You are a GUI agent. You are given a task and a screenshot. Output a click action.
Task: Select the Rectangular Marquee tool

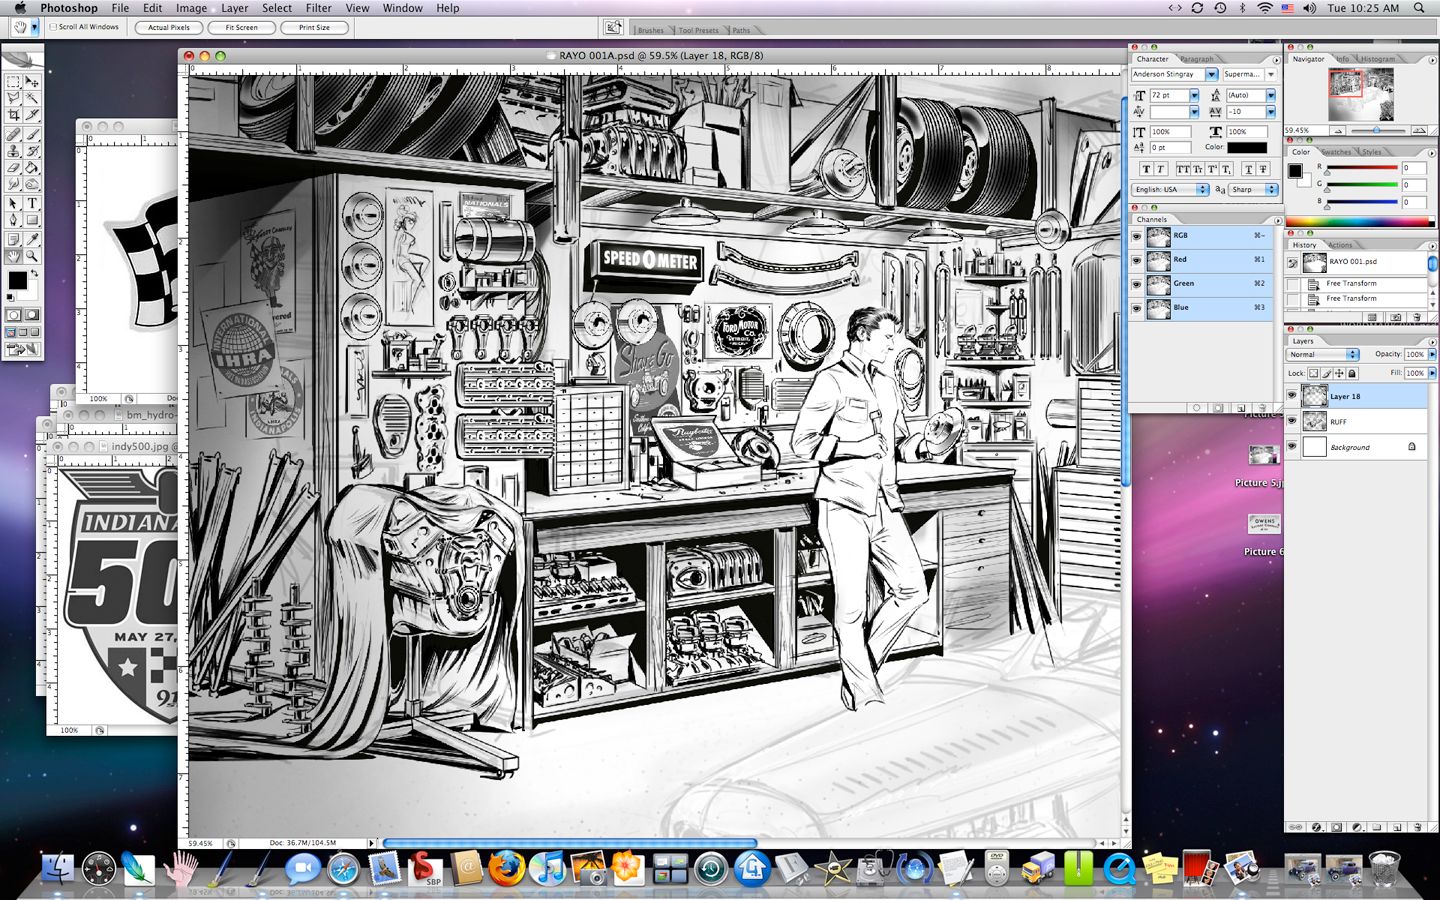pos(13,82)
